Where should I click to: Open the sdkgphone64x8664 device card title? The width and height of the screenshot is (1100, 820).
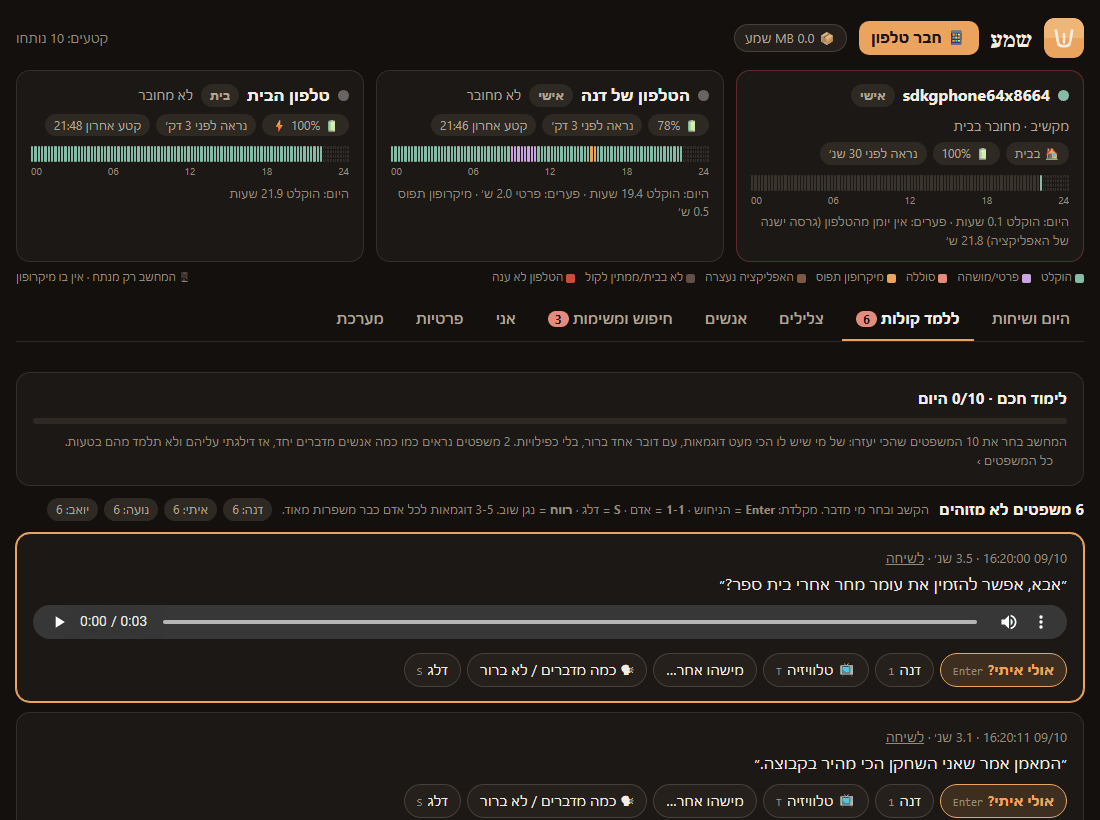(x=976, y=95)
